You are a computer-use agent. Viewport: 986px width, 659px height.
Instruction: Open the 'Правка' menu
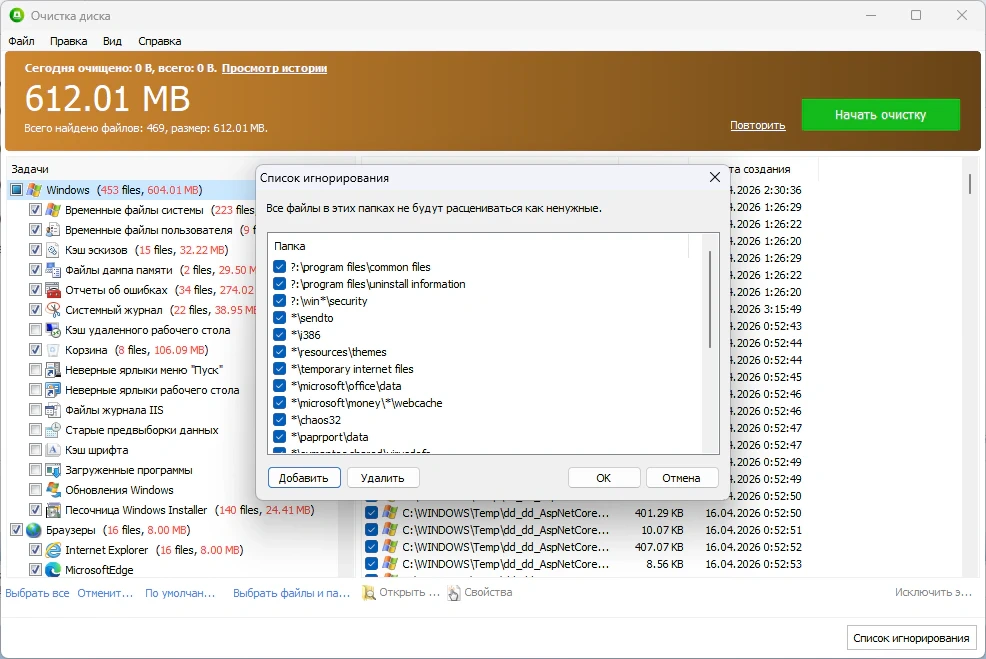(x=69, y=41)
